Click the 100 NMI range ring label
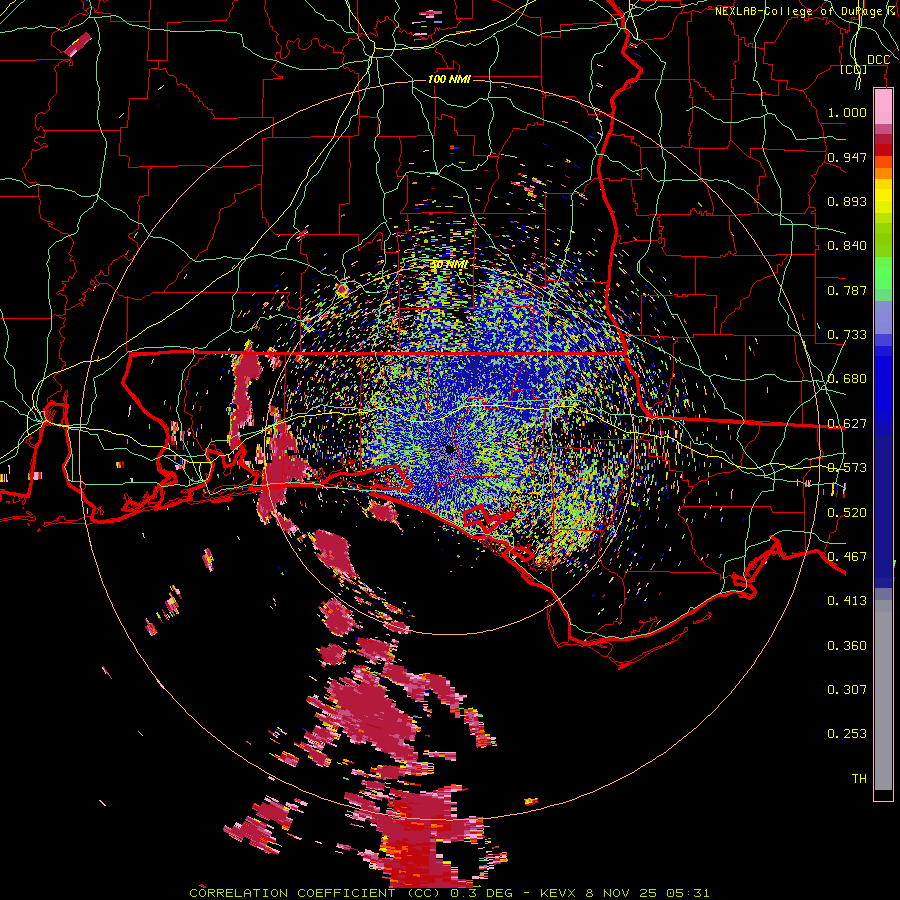900x900 pixels. [449, 79]
